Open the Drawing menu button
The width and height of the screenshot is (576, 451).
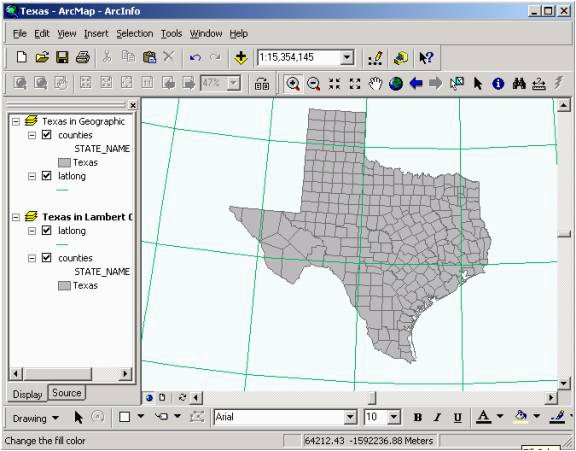pos(35,418)
